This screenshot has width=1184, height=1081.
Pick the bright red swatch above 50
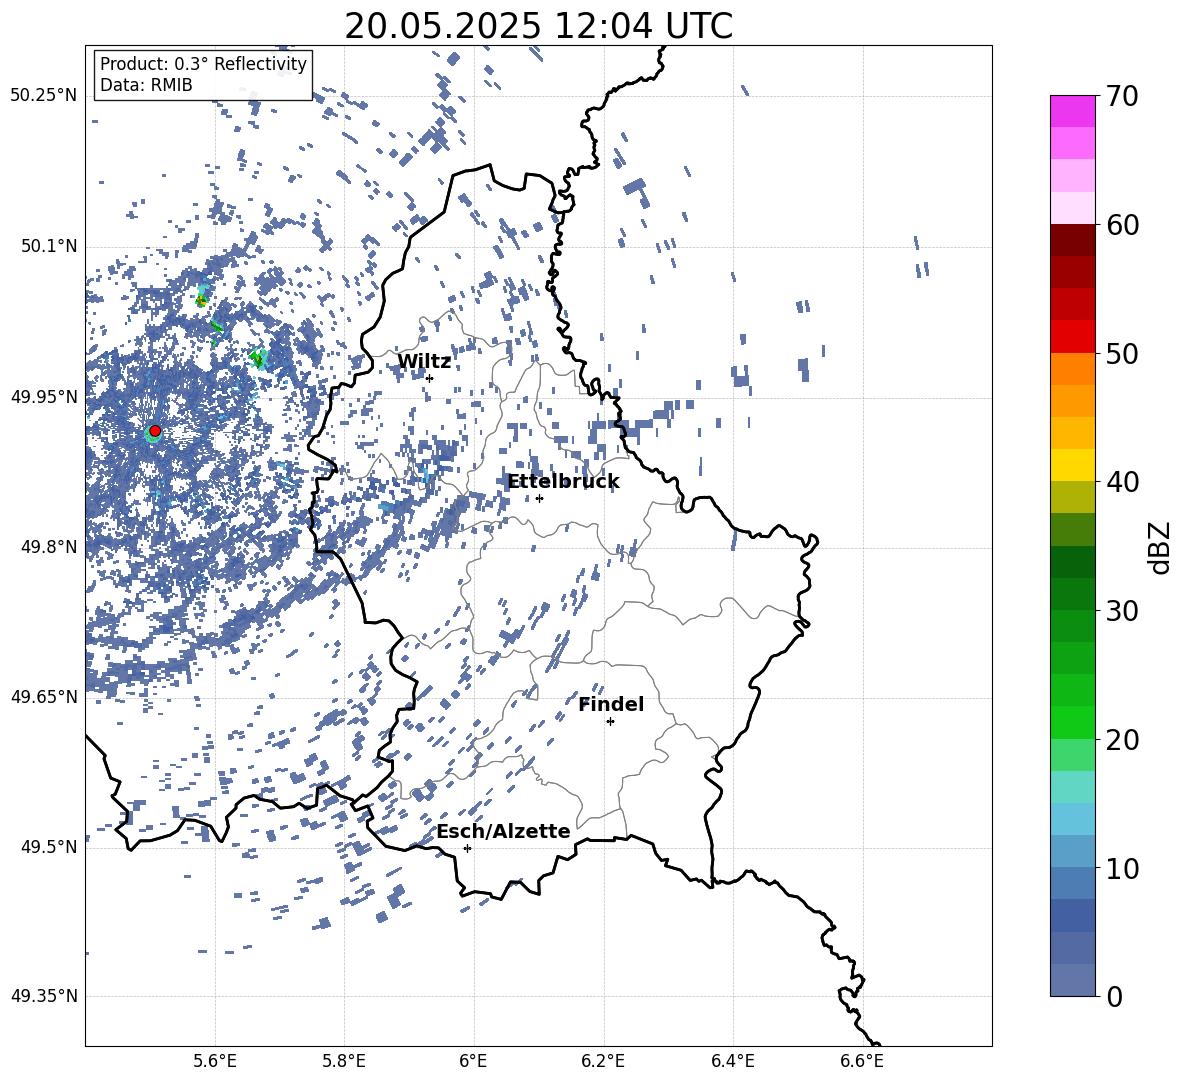[1072, 337]
